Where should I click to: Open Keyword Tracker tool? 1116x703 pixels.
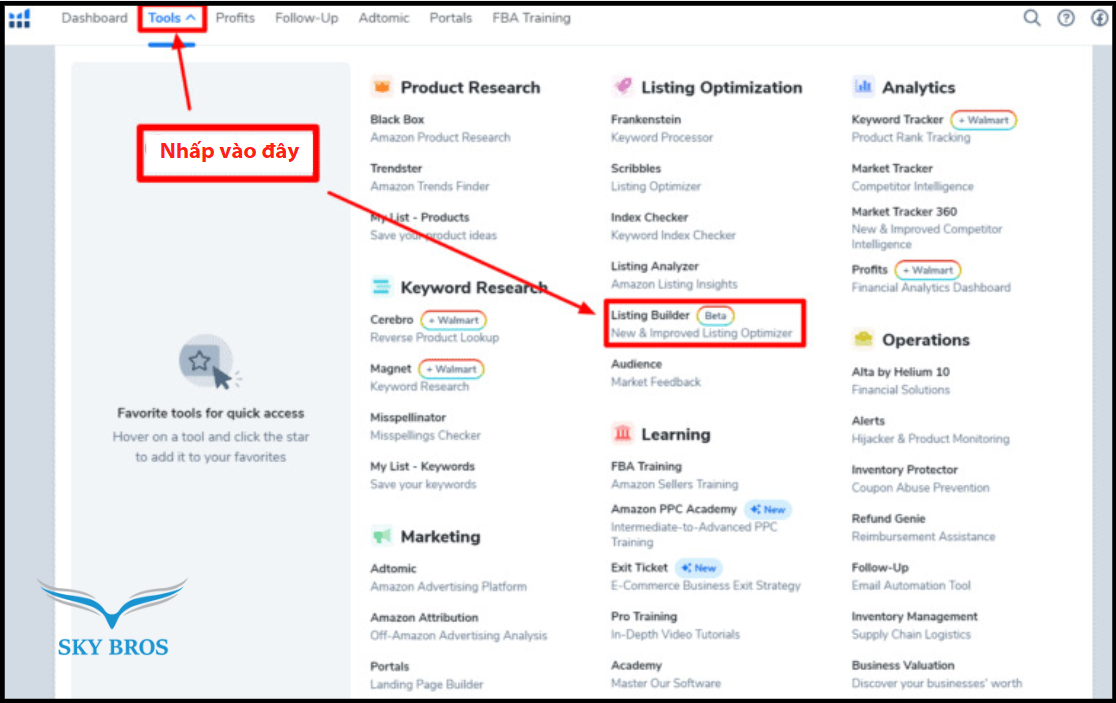coord(897,119)
